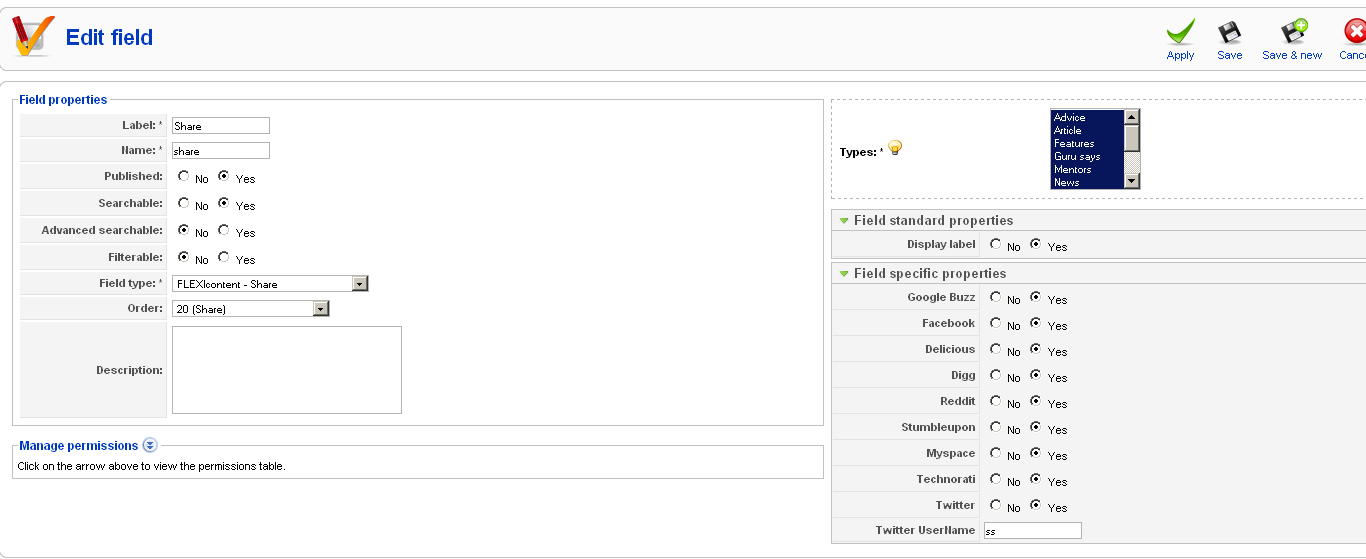
Task: Collapse Field standard properties green arrow
Action: [844, 221]
